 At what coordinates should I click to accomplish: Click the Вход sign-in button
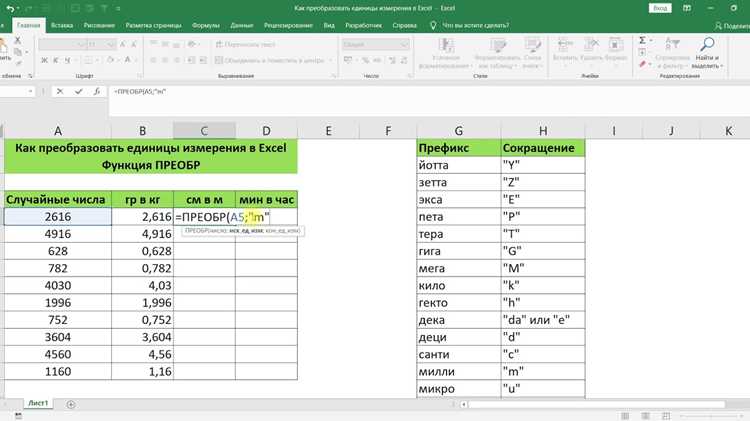(660, 8)
